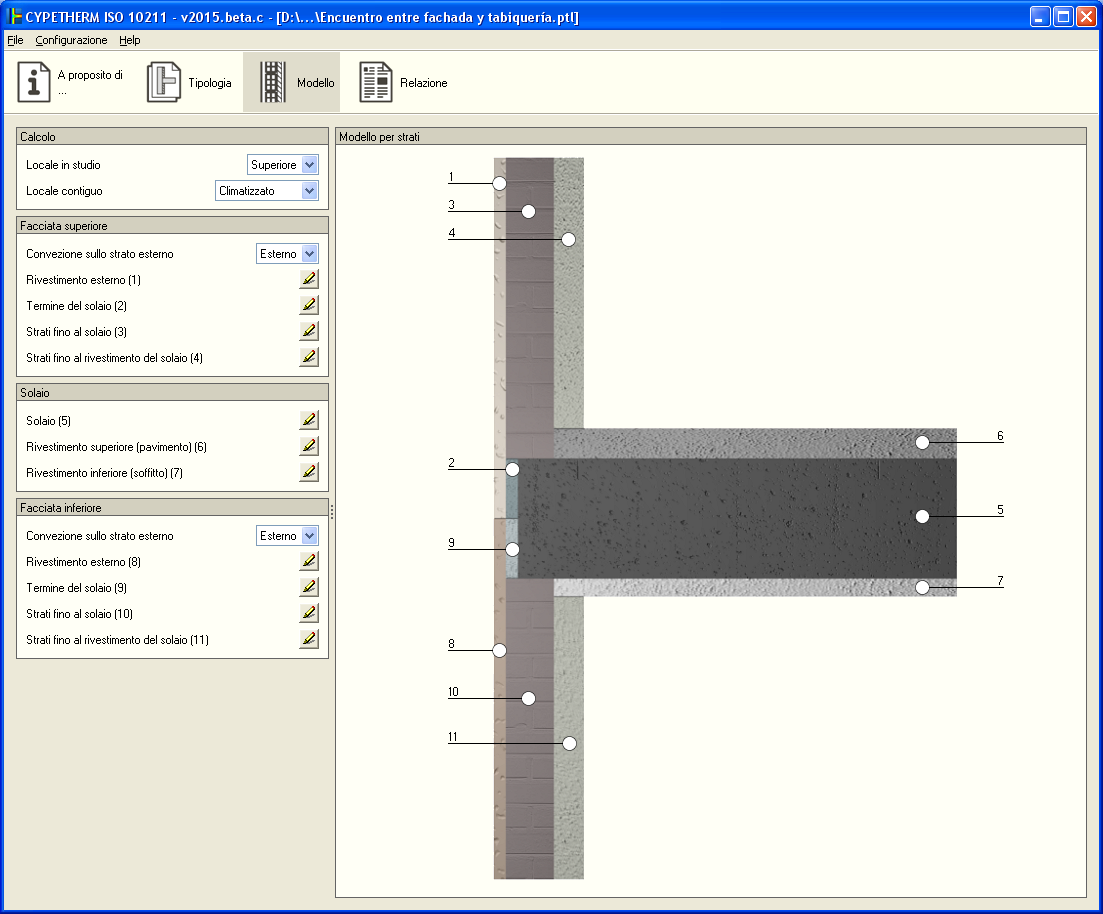
Task: Edit Rivestimento esterno (1) pencil icon
Action: point(309,279)
